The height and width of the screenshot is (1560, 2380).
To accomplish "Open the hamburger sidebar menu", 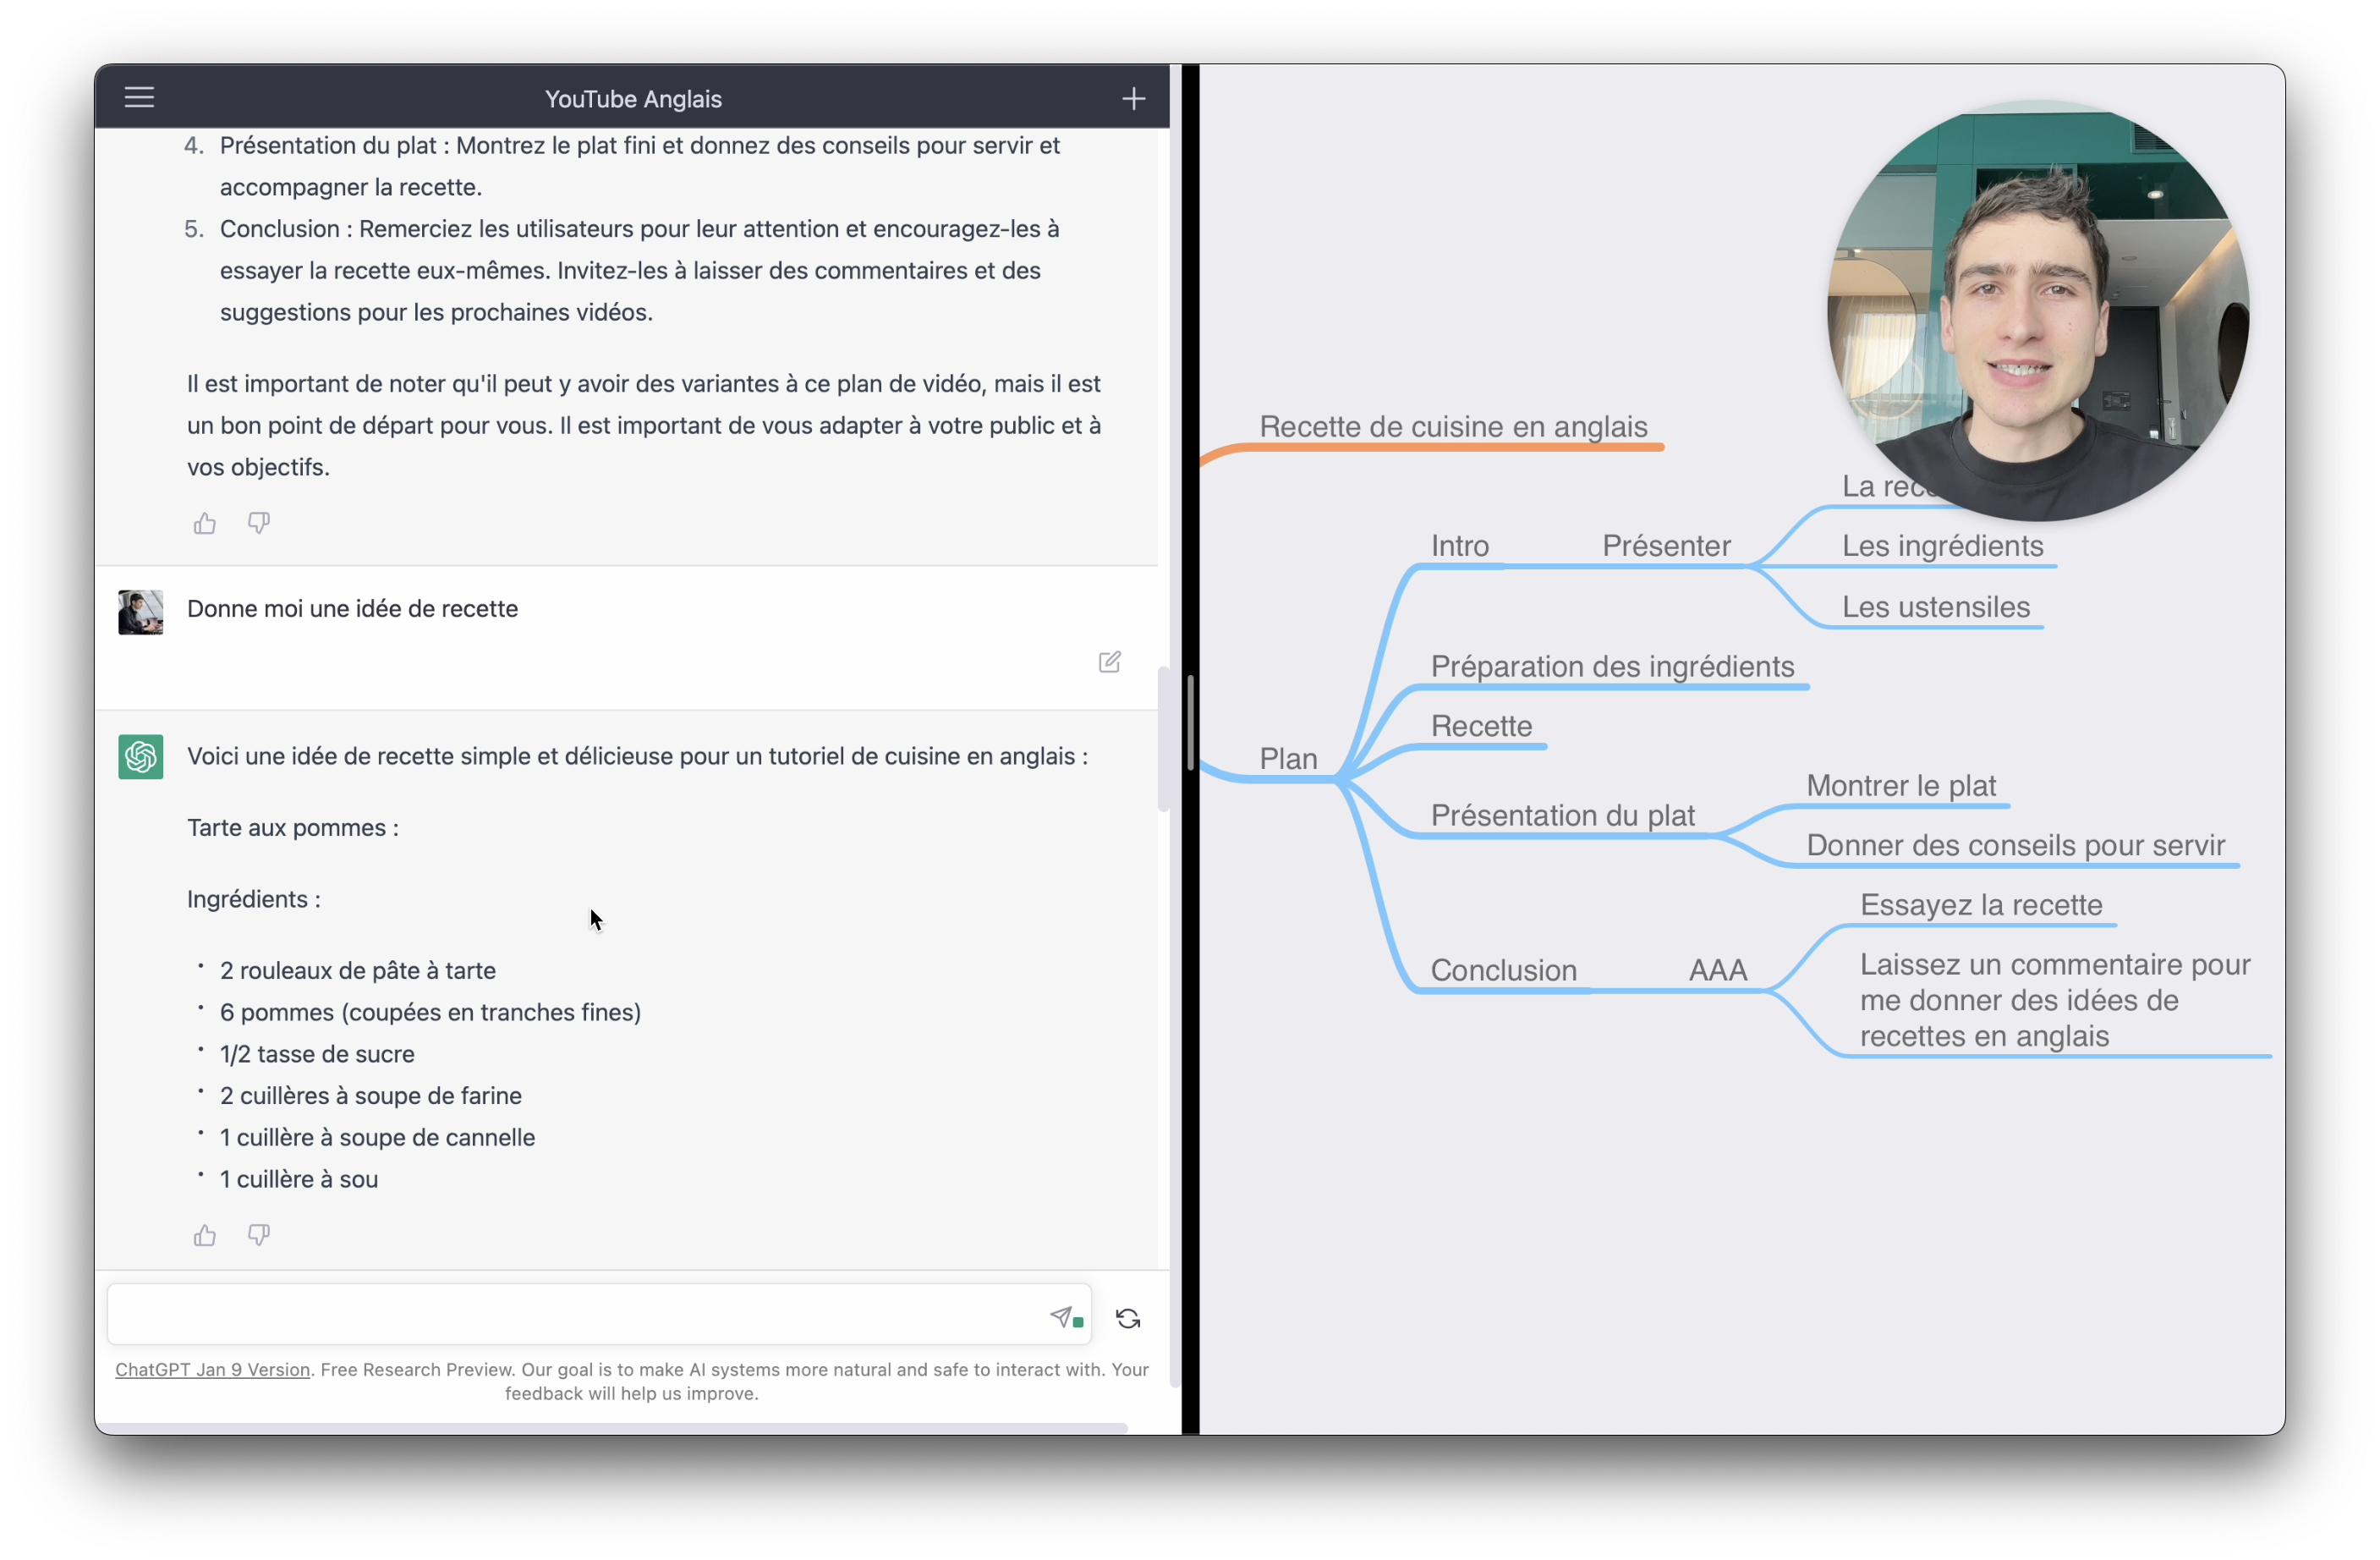I will point(139,97).
